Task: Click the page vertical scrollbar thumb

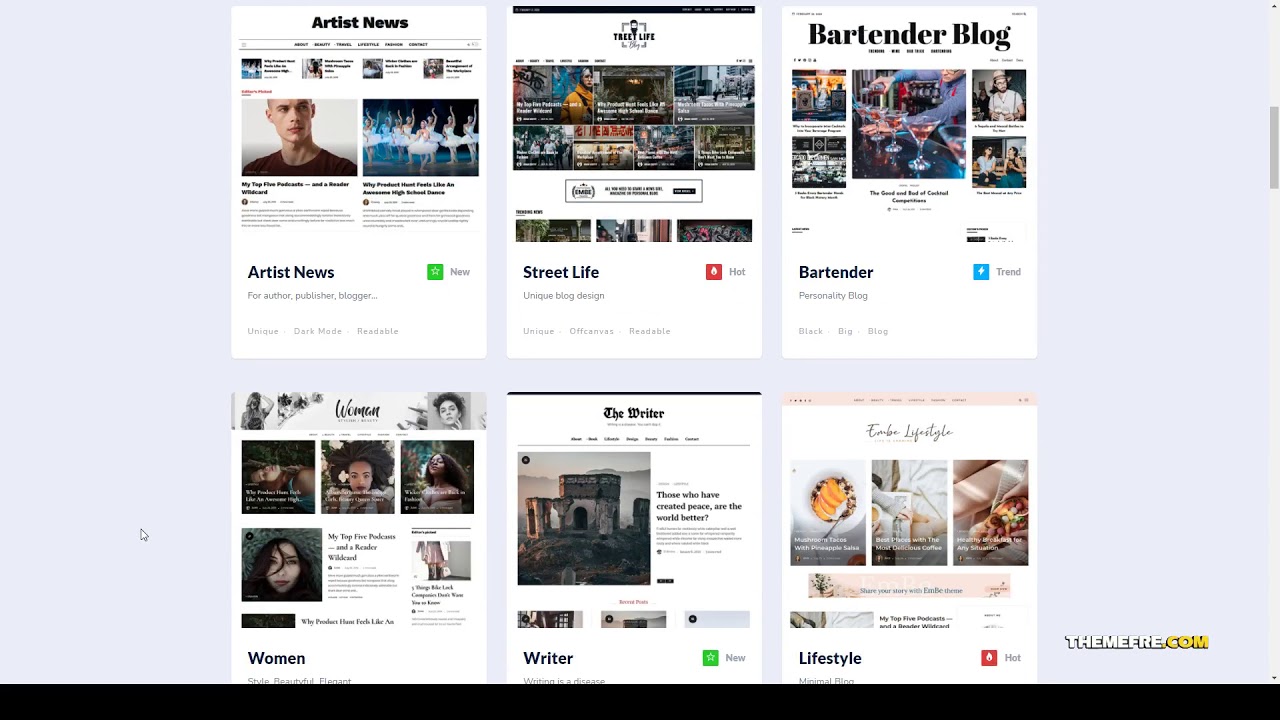Action: 1274,146
